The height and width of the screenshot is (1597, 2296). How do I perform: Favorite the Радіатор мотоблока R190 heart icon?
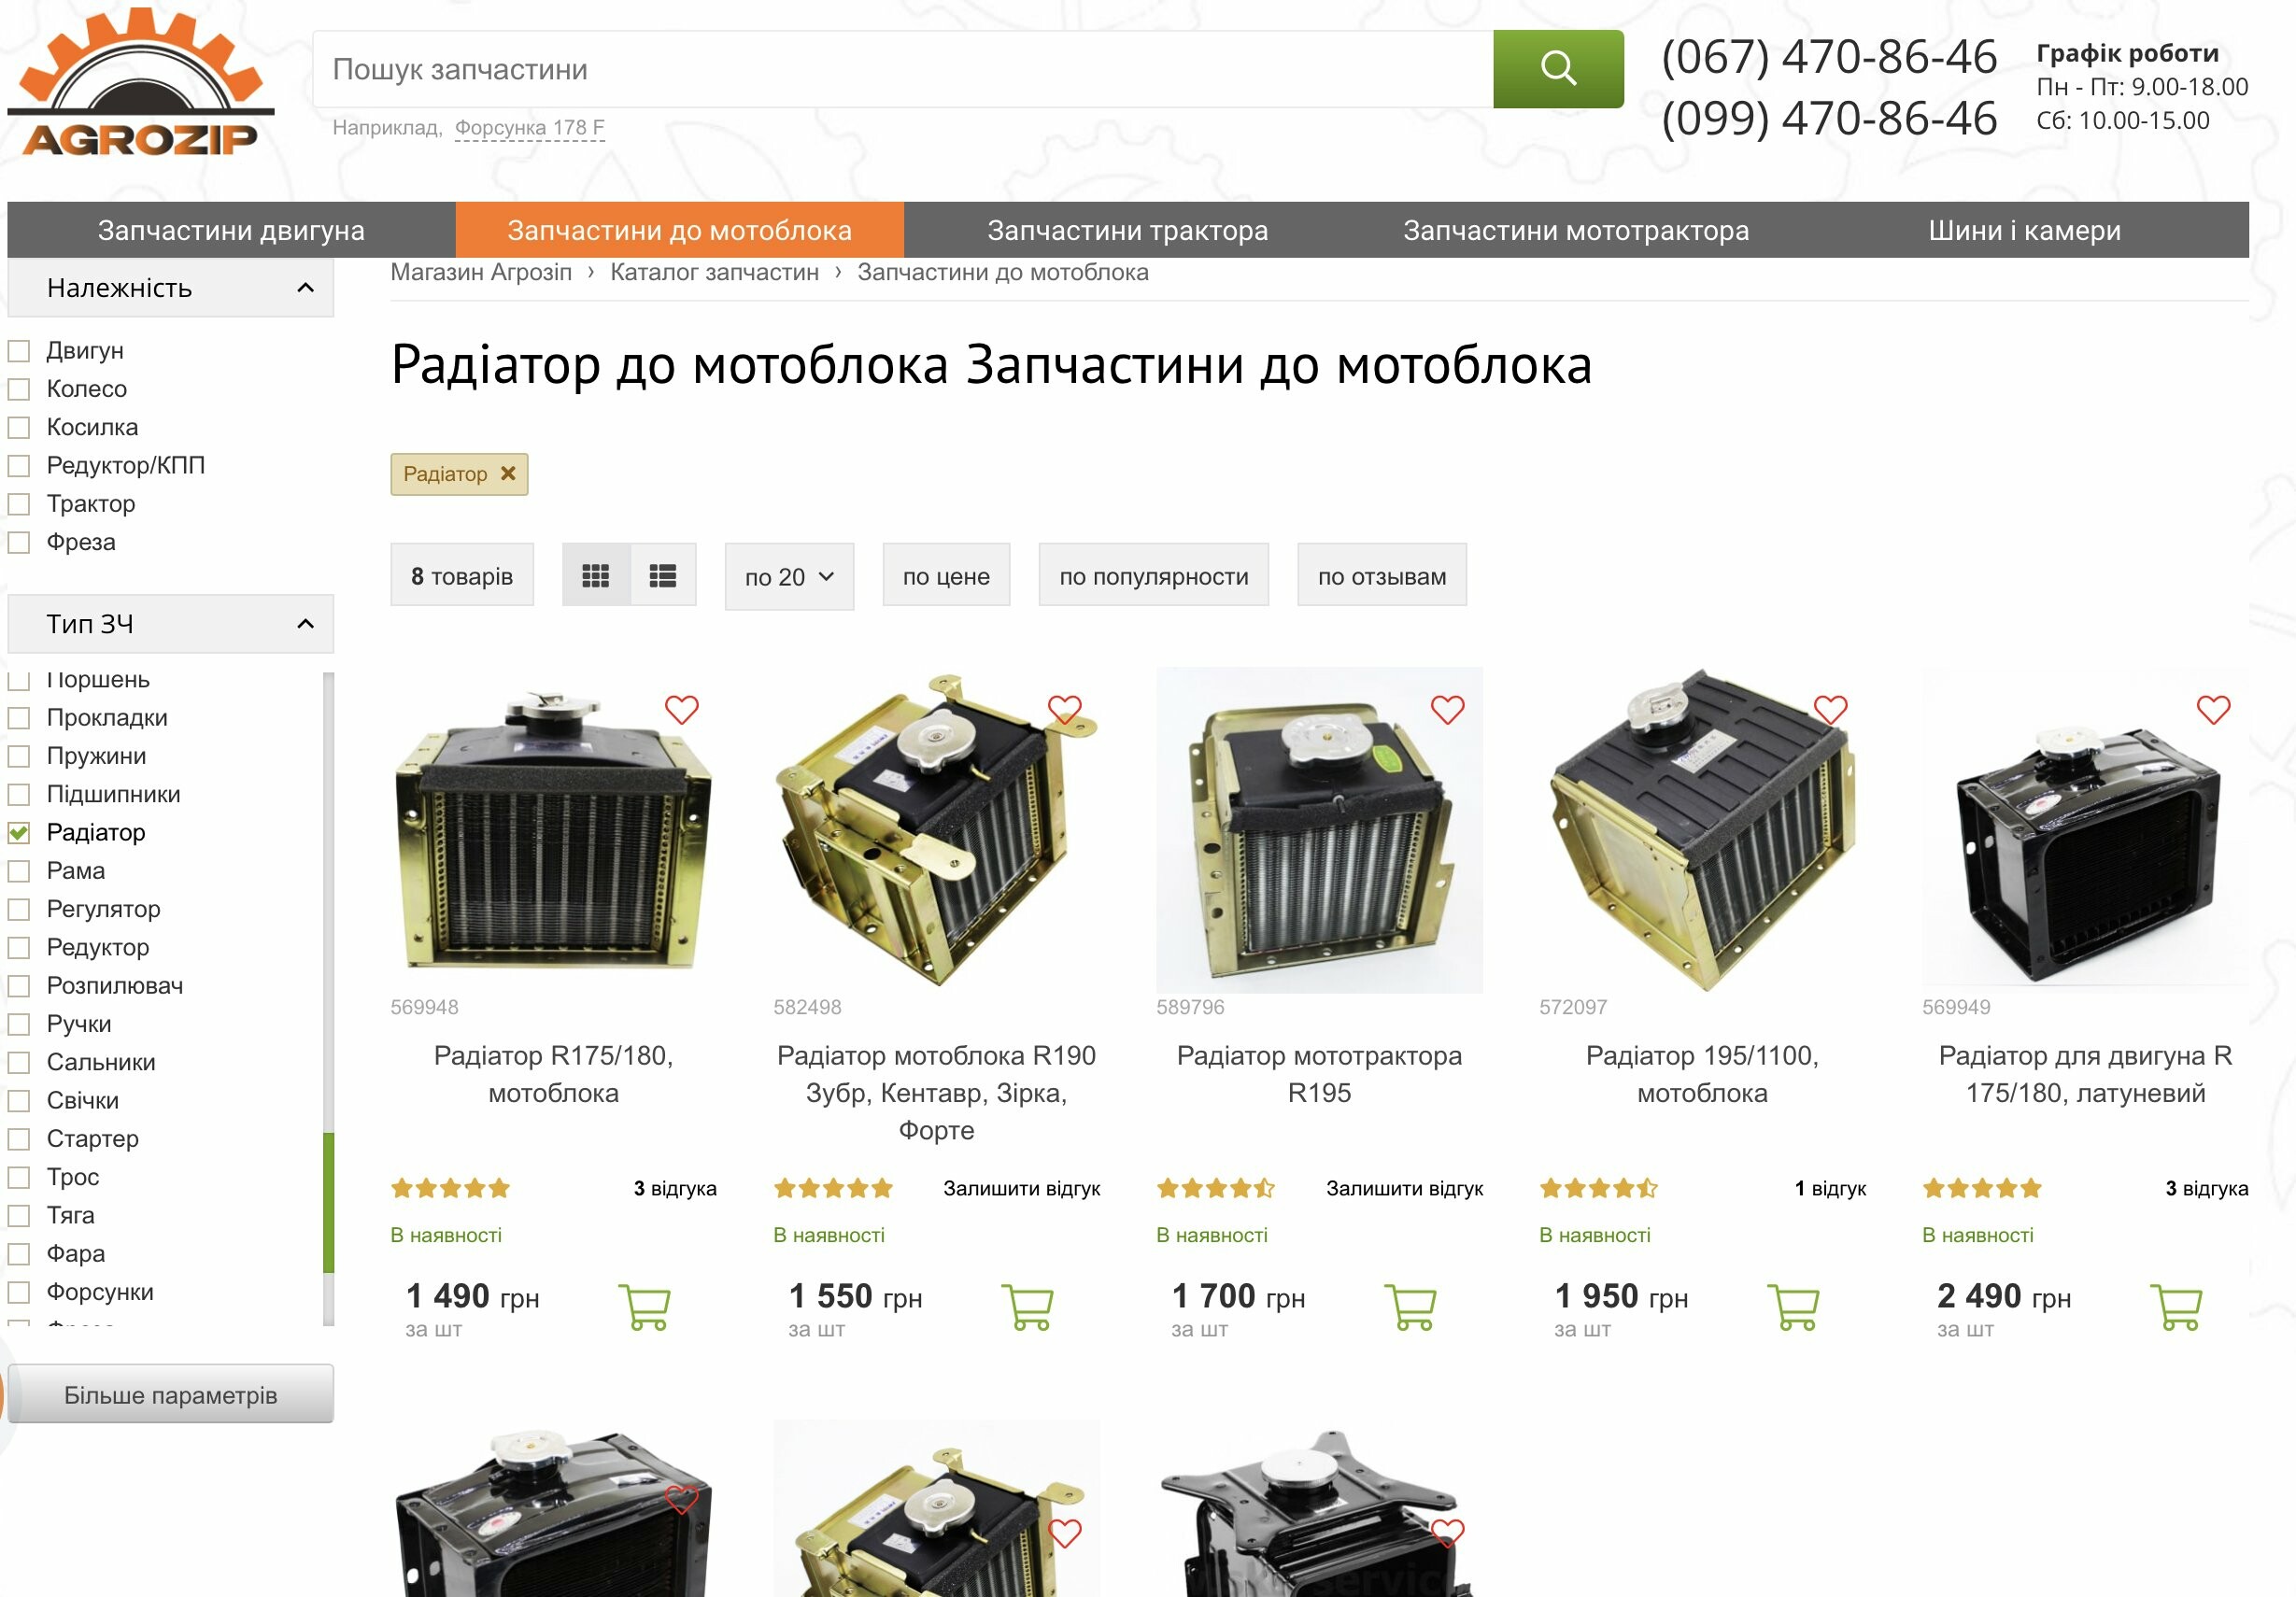(x=1065, y=710)
